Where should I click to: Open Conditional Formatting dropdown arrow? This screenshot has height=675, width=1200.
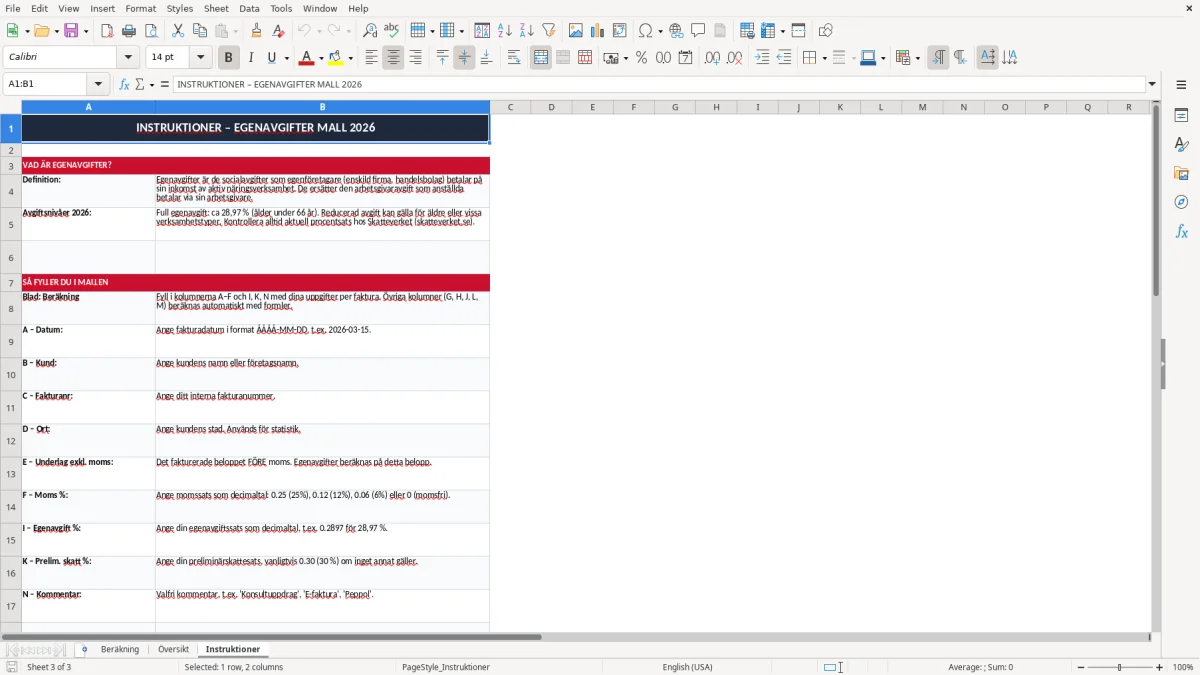(917, 58)
